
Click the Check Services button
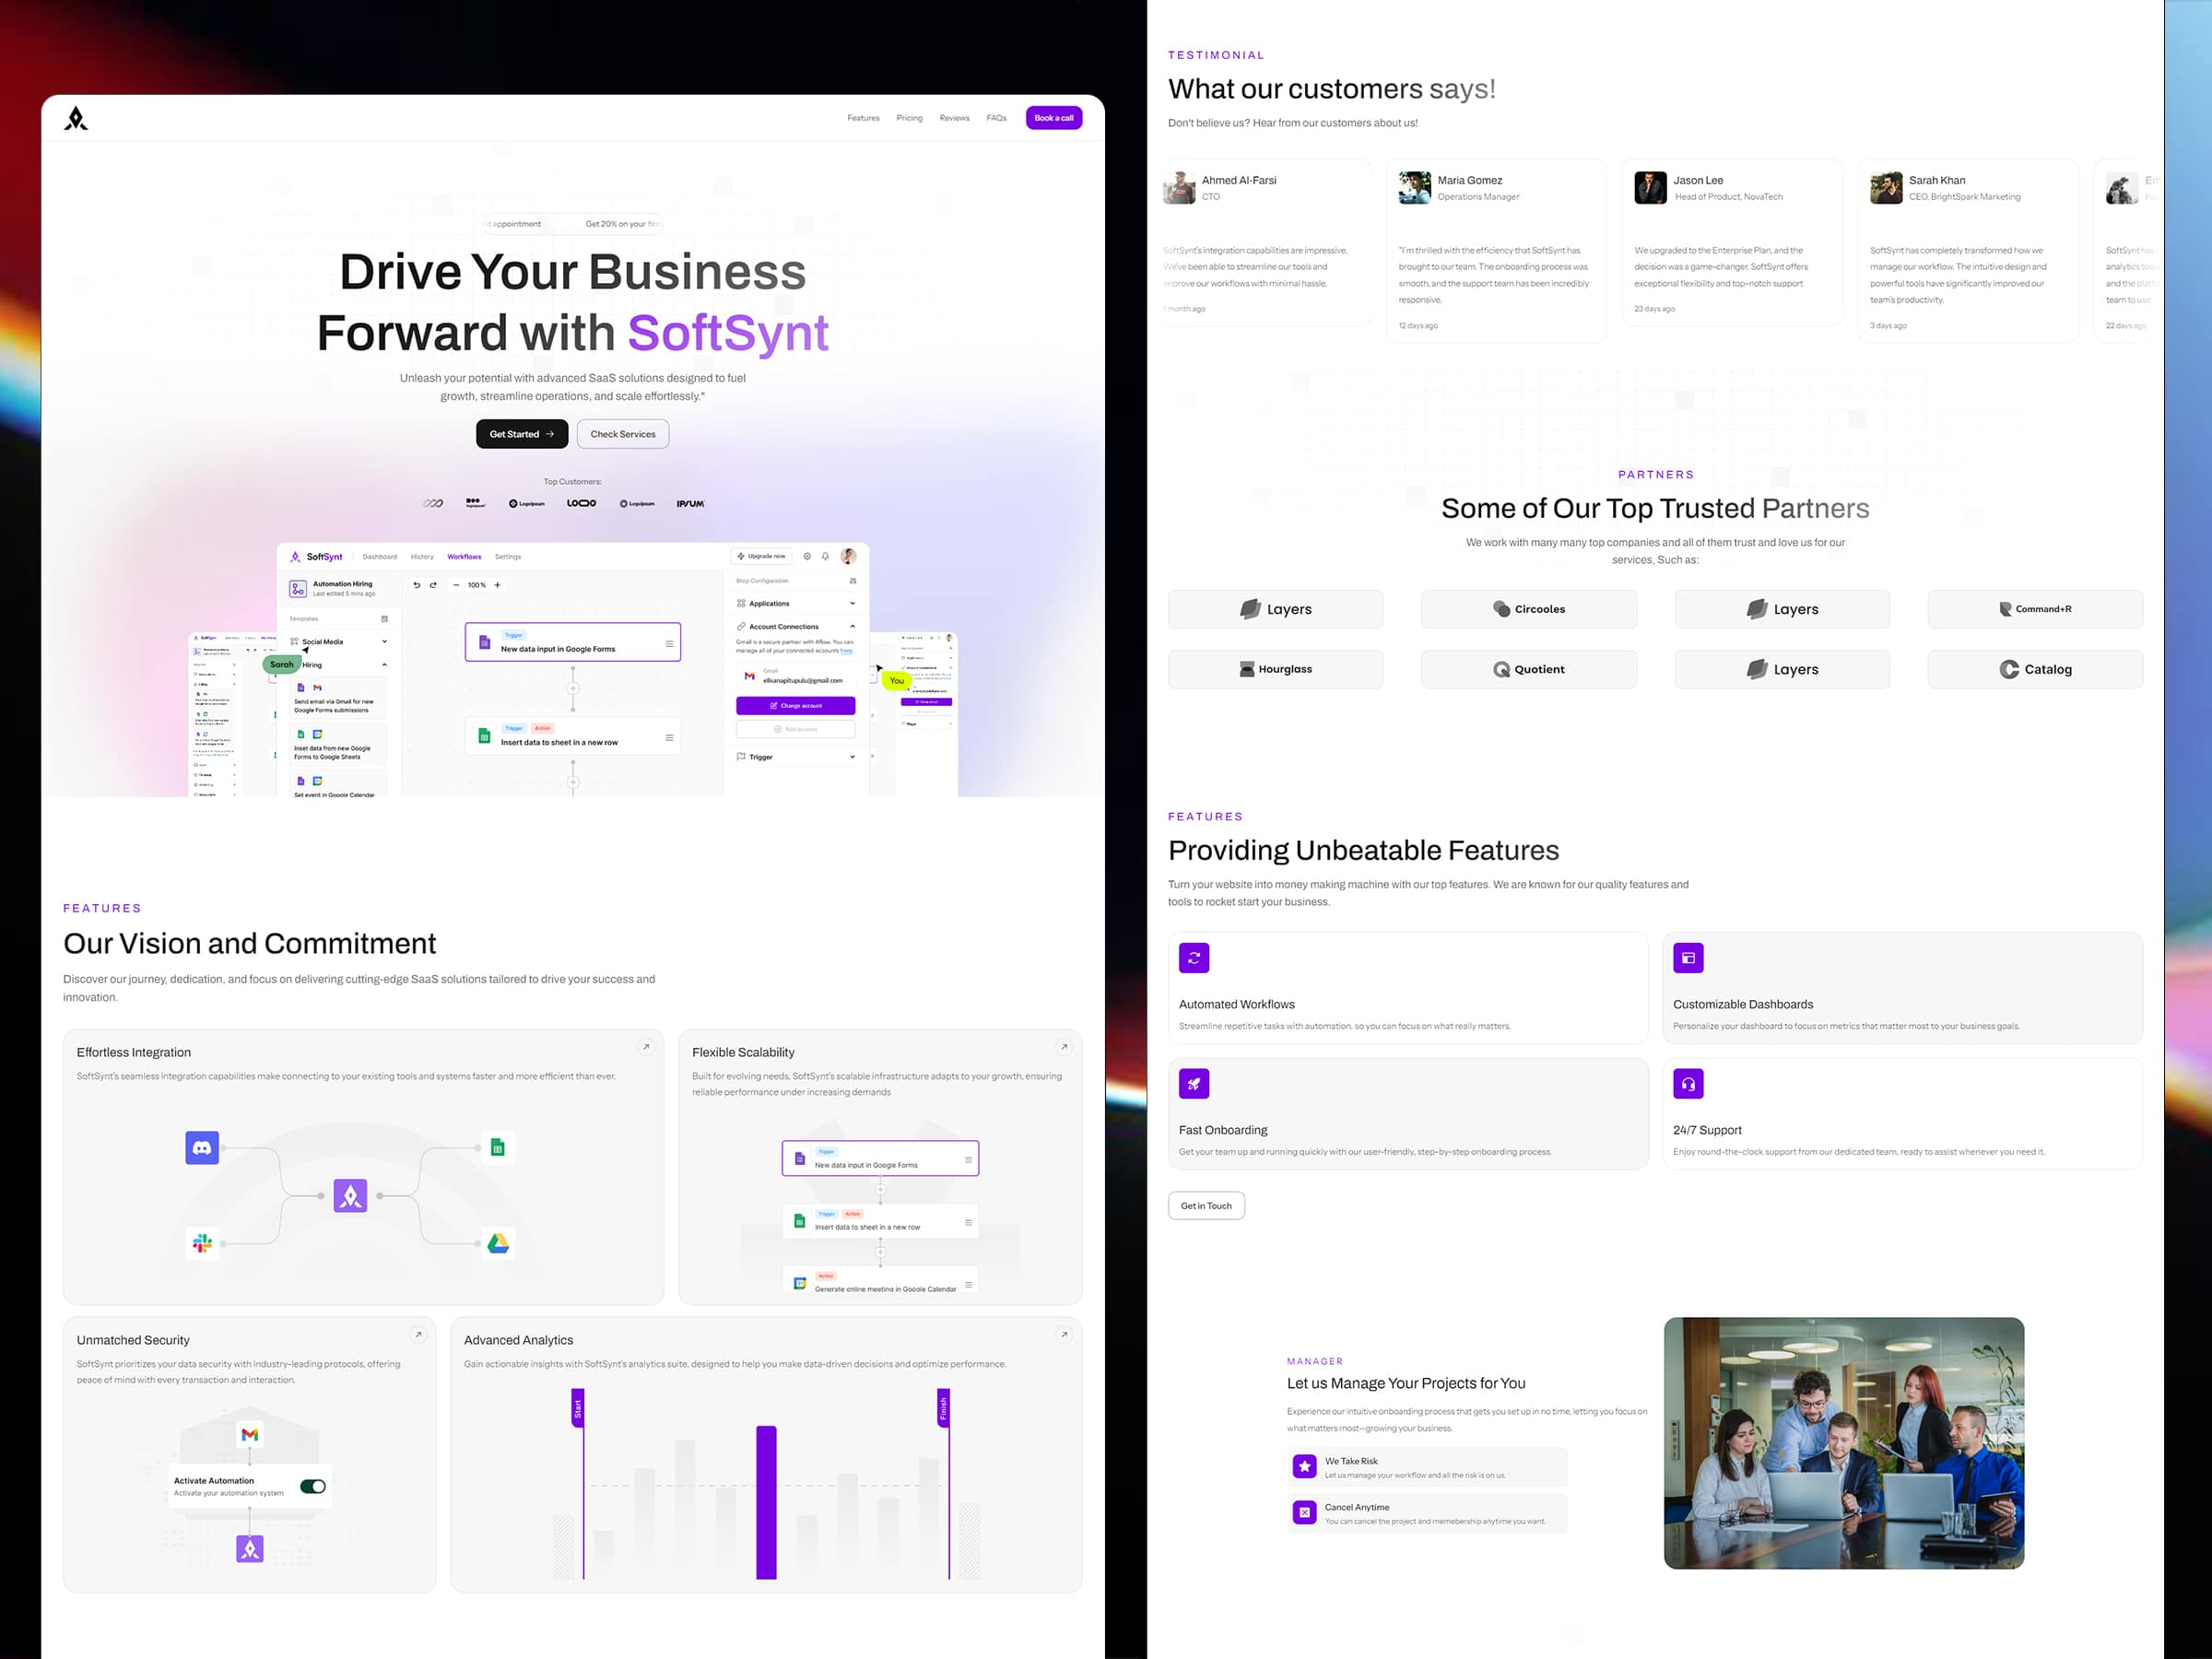[x=623, y=434]
